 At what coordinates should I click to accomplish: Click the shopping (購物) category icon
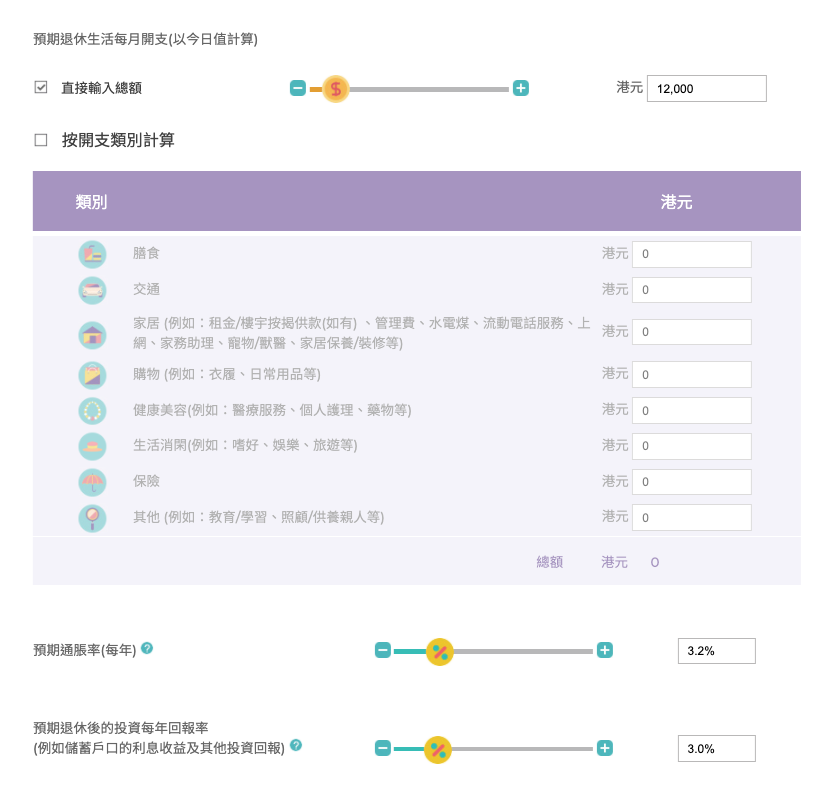coord(92,375)
